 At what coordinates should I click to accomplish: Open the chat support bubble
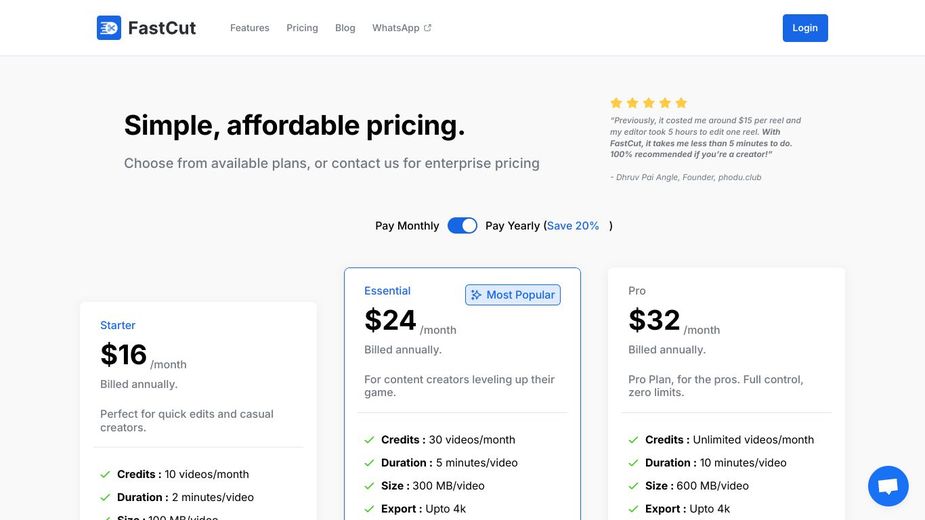pos(887,486)
